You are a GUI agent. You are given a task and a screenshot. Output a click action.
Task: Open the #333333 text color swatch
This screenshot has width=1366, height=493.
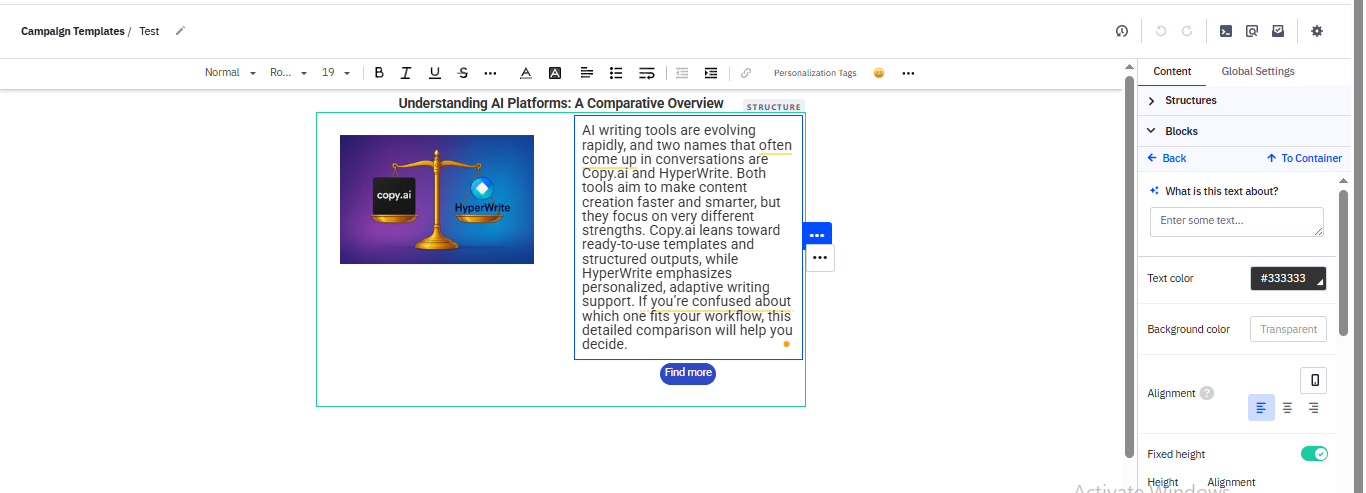(1288, 279)
